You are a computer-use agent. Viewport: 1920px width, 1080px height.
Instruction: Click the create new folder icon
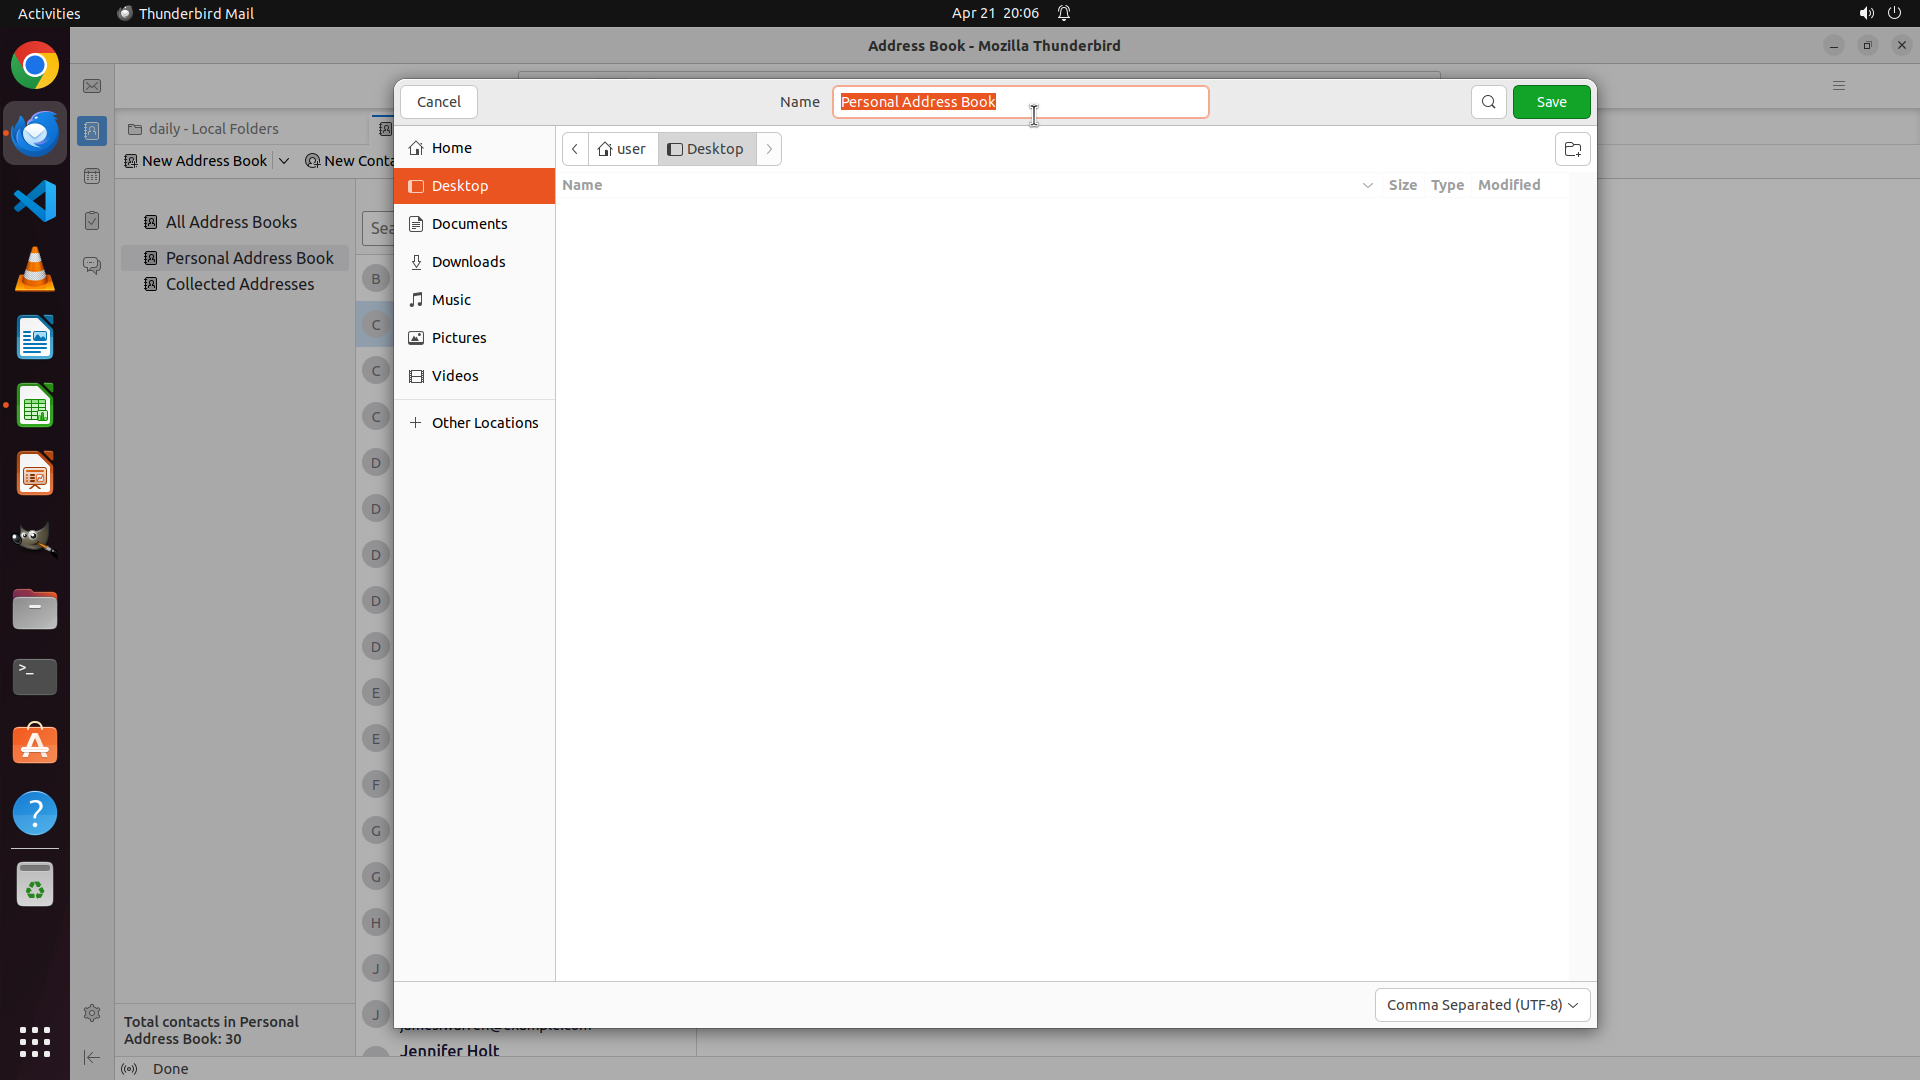point(1572,150)
